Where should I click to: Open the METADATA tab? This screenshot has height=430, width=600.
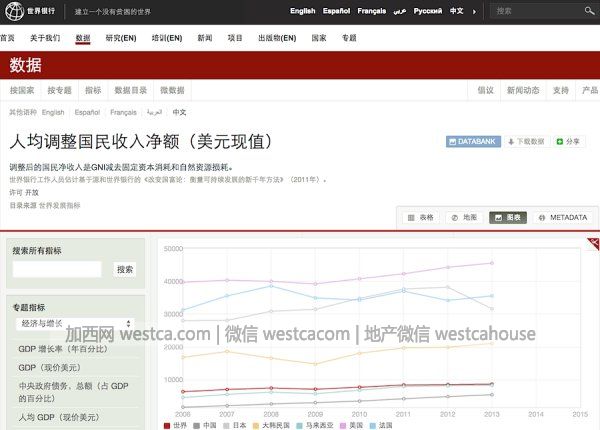point(563,218)
